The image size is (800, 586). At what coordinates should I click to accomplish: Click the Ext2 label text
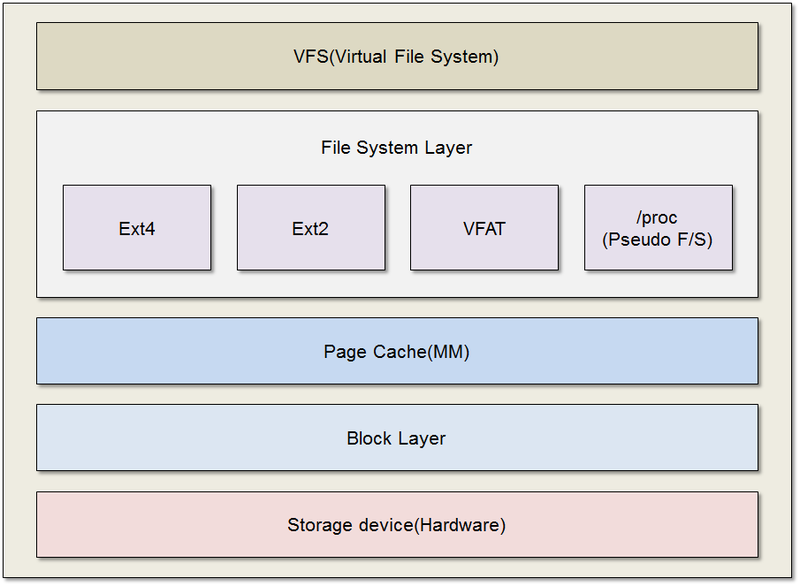tap(311, 227)
